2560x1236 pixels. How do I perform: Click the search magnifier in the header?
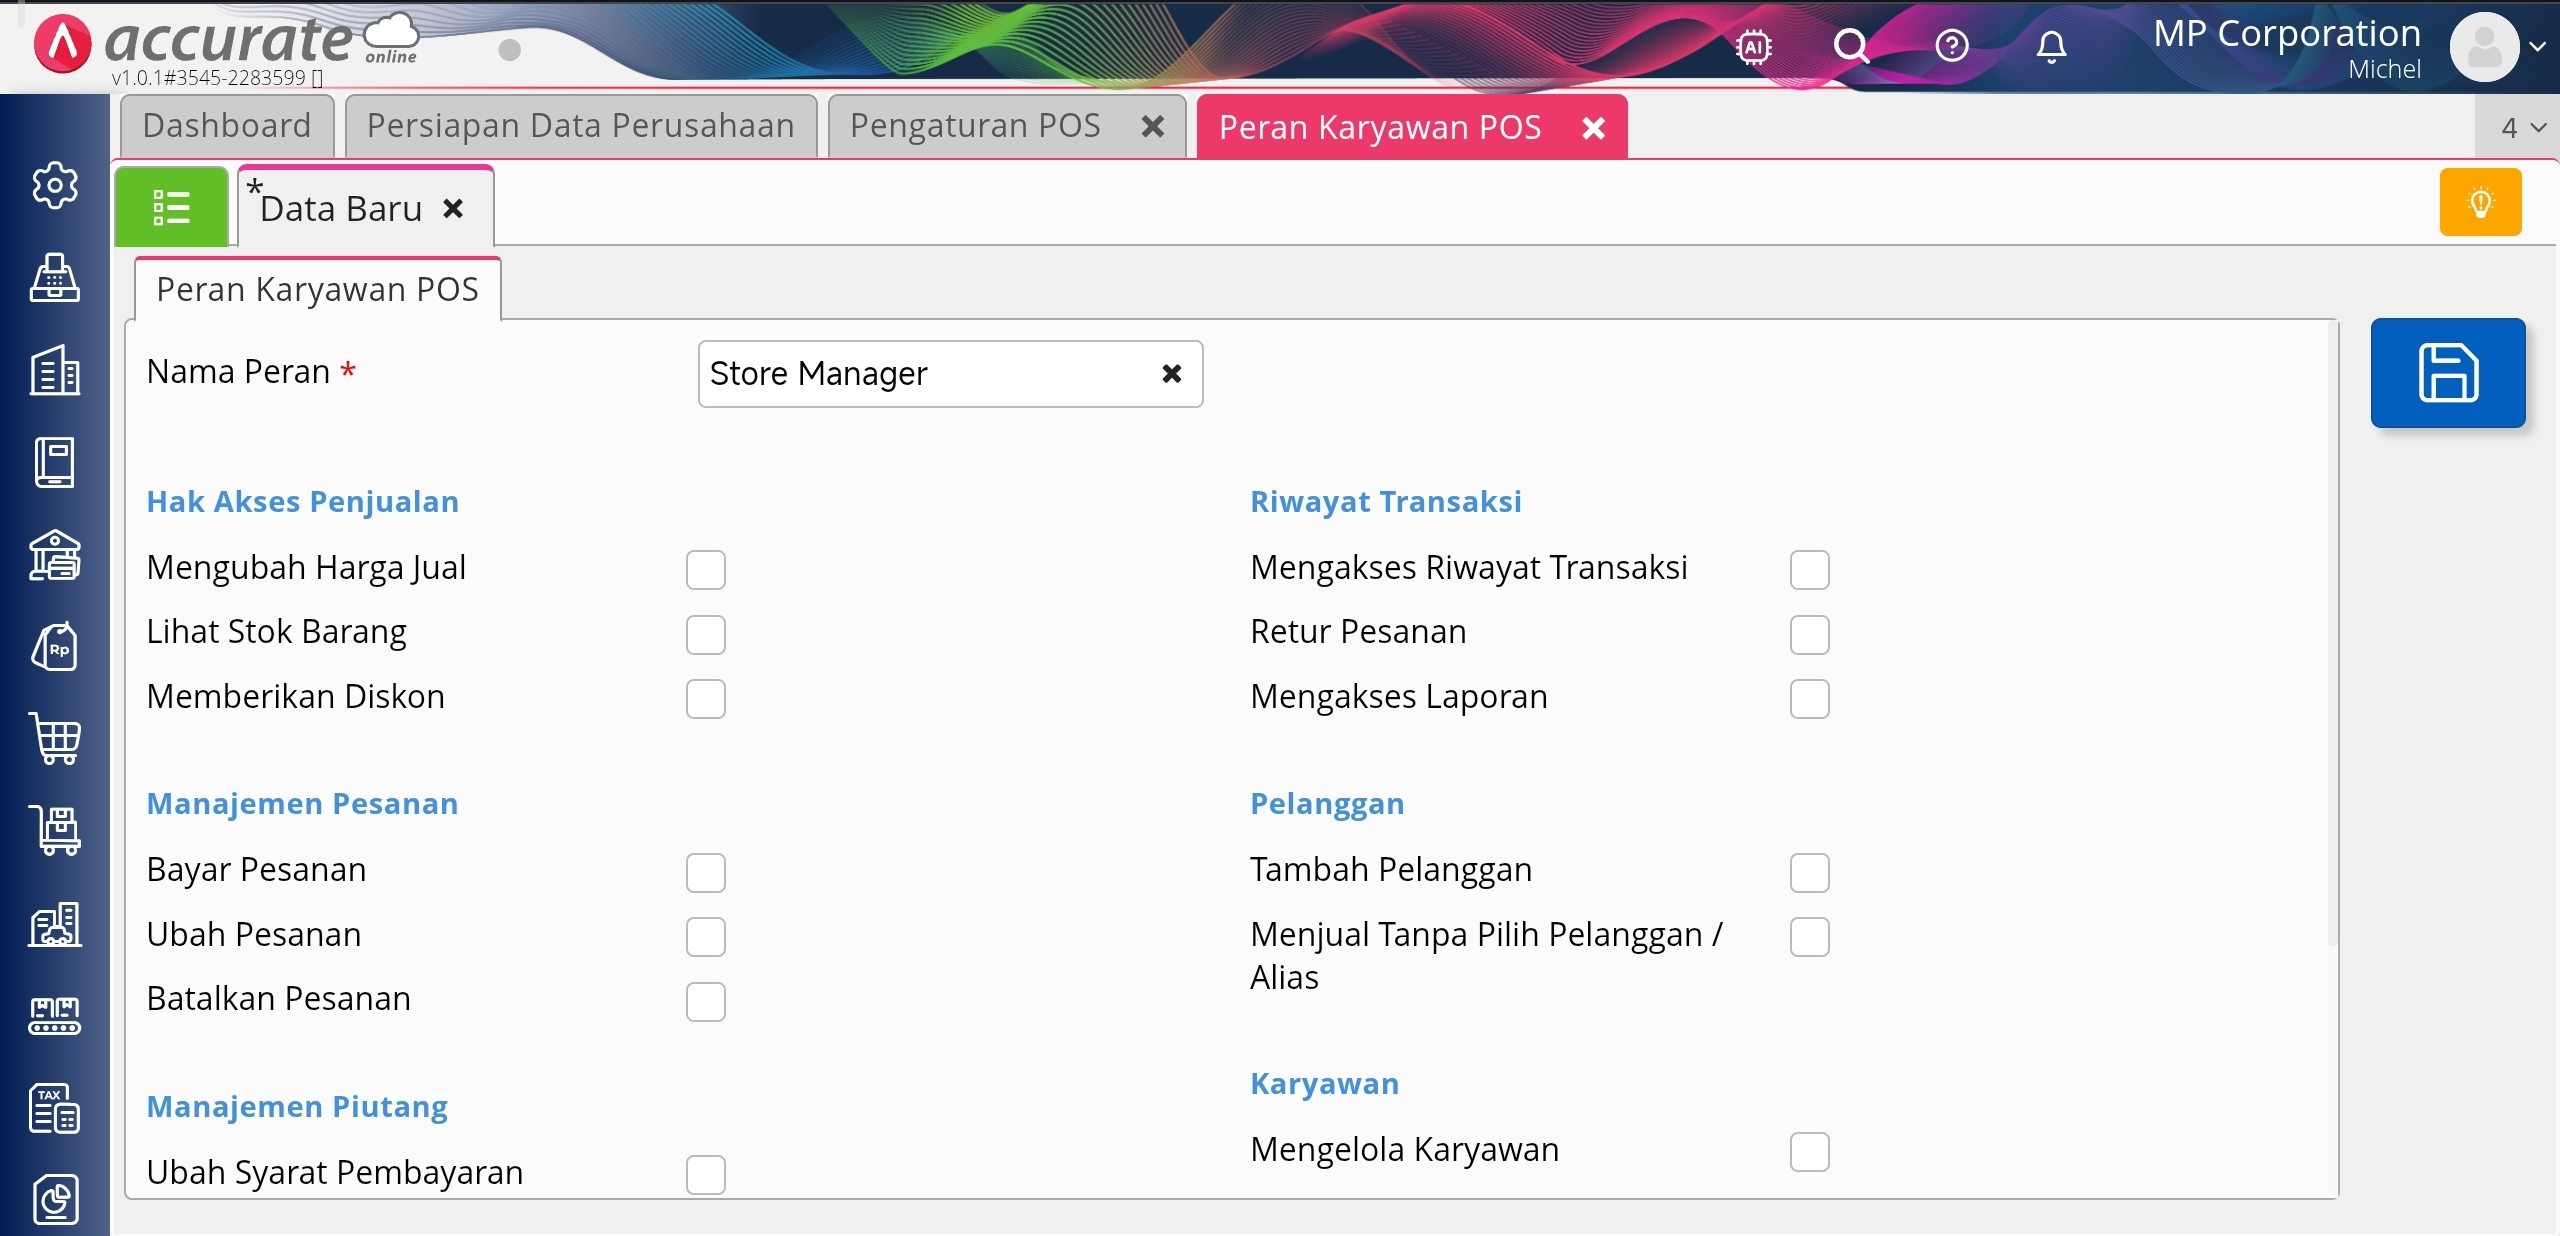click(1851, 47)
